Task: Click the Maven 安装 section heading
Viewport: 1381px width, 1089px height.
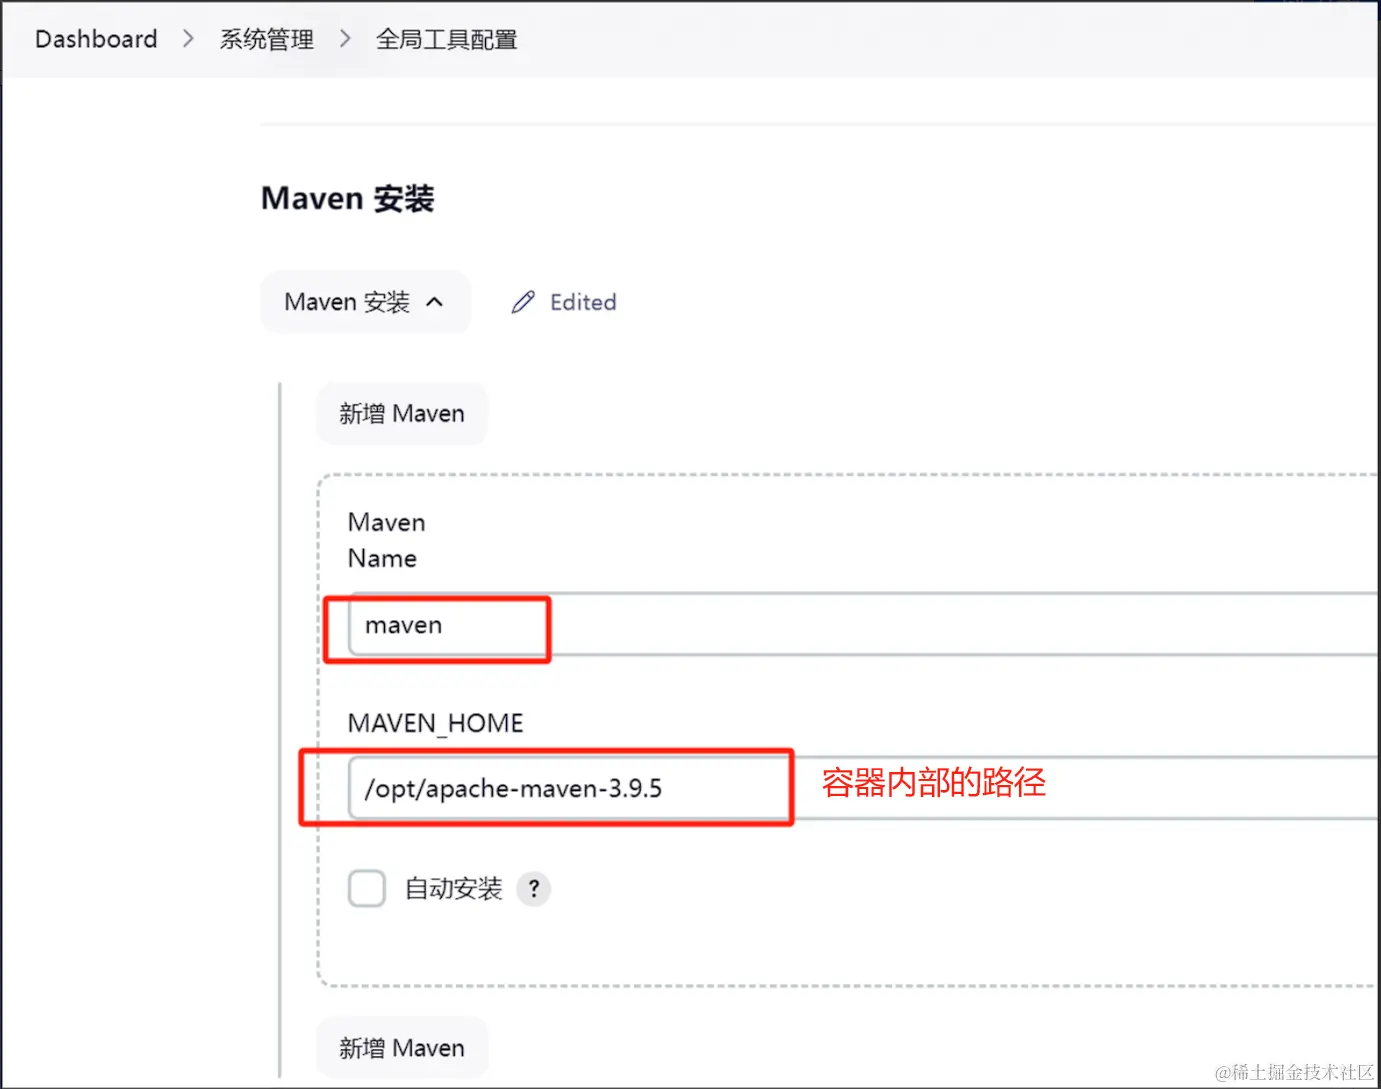Action: 348,198
